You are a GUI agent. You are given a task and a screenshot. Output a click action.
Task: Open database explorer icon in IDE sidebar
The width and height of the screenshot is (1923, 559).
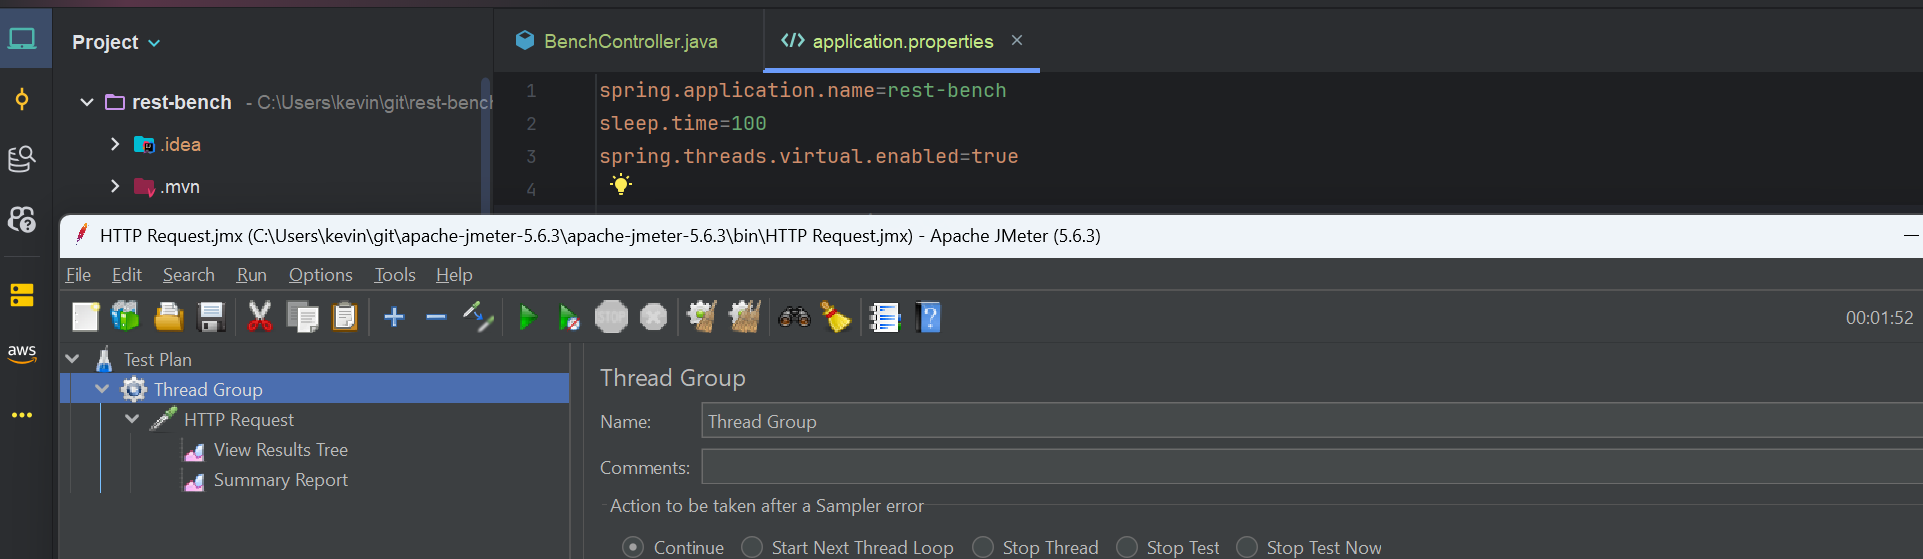coord(22,159)
